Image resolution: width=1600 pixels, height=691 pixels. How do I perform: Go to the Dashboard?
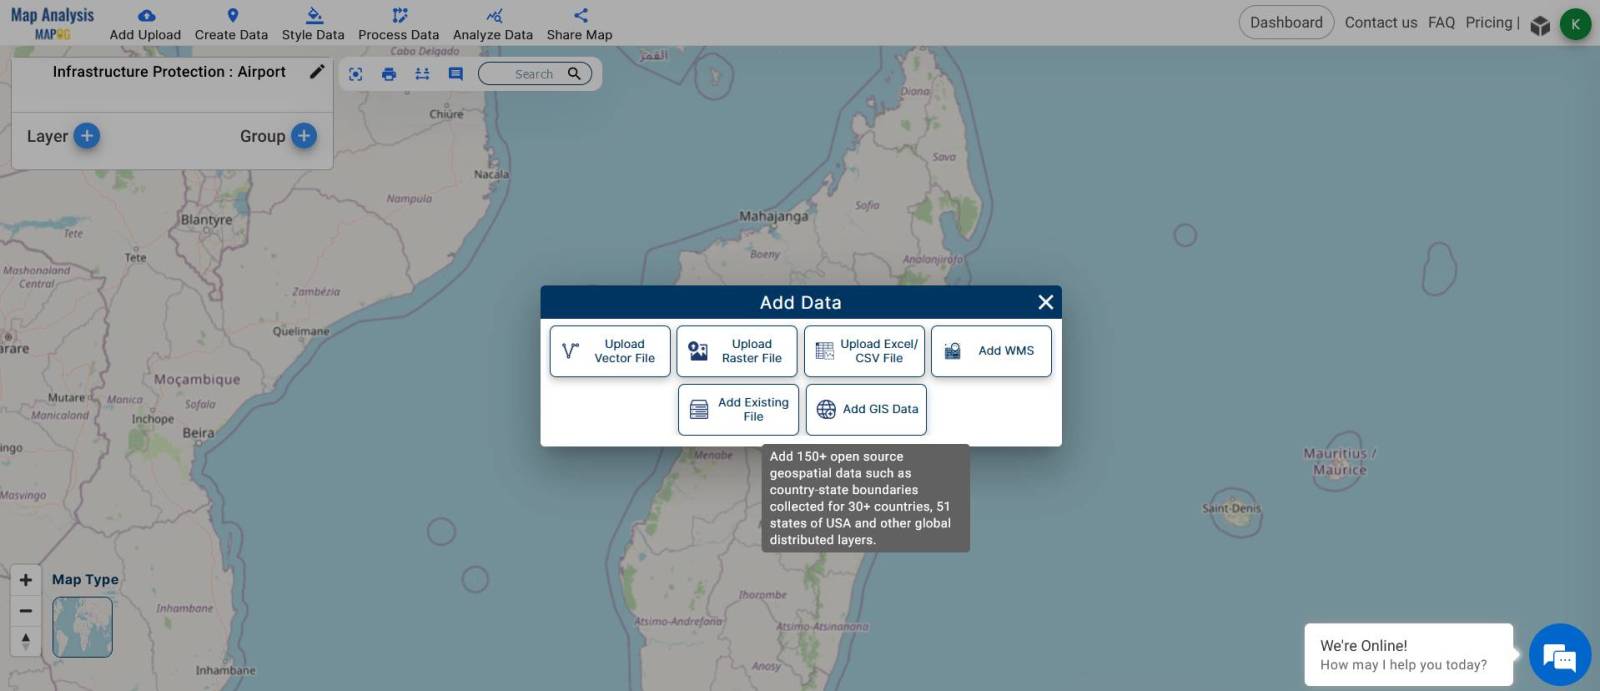click(x=1286, y=22)
